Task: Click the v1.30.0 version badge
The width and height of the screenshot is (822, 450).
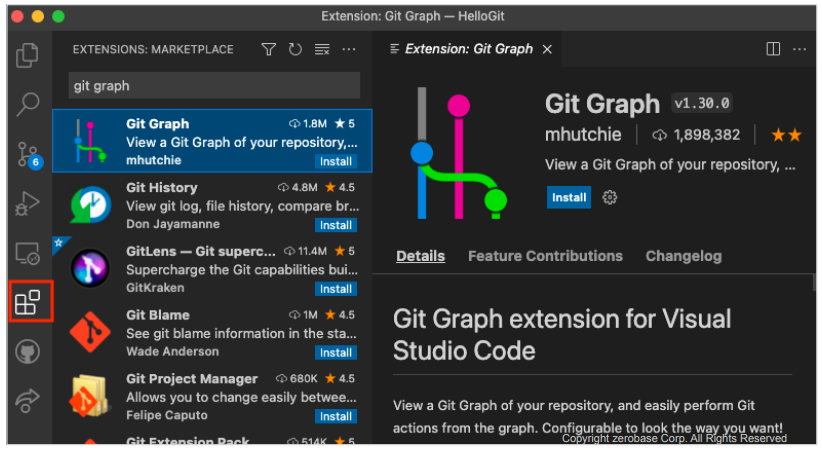Action: tap(702, 103)
